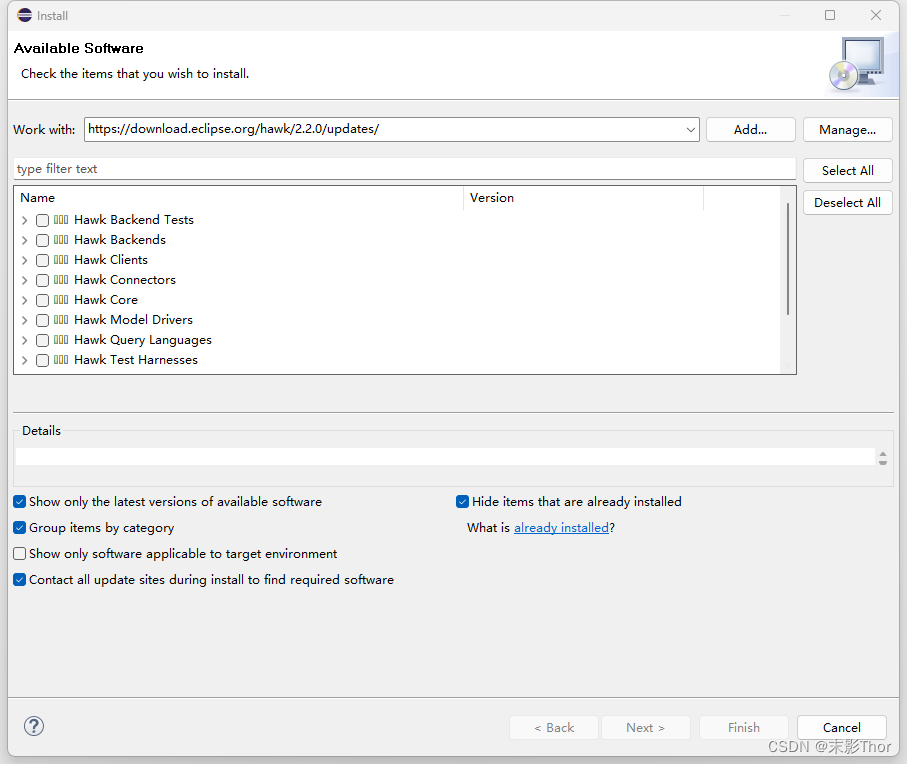This screenshot has width=907, height=764.
Task: Enable Show only software applicable to target environment
Action: [20, 553]
